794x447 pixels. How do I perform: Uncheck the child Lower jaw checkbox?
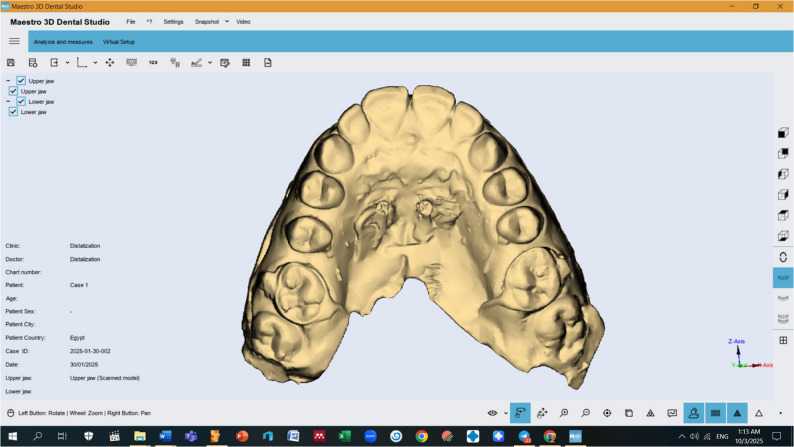13,112
